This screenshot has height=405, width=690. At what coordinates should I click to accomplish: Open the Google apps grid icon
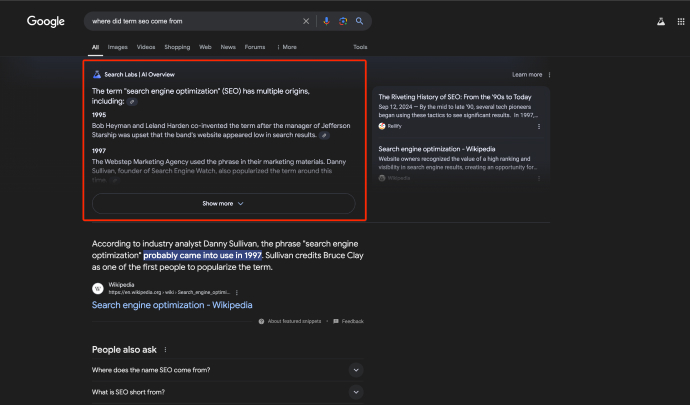tap(681, 21)
